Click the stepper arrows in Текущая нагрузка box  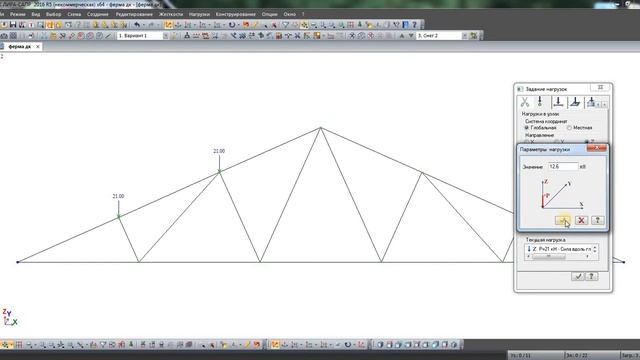595,249
